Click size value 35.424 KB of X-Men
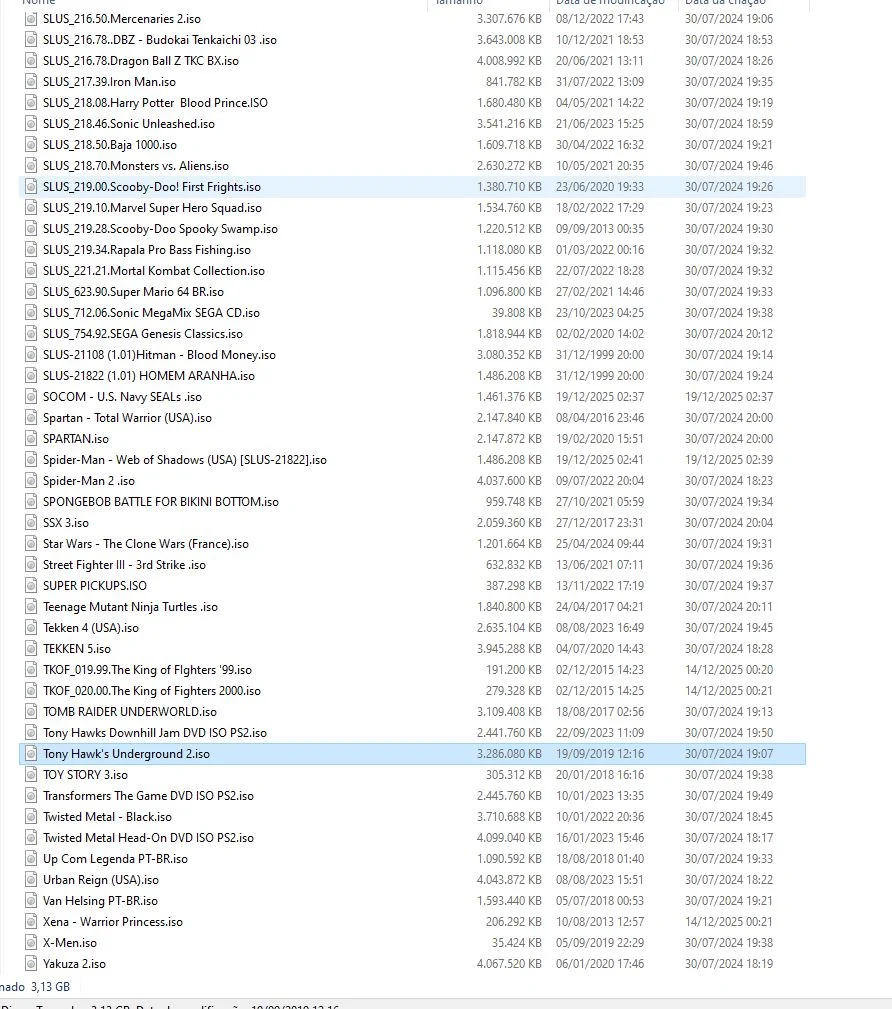This screenshot has width=892, height=1009. tap(517, 943)
